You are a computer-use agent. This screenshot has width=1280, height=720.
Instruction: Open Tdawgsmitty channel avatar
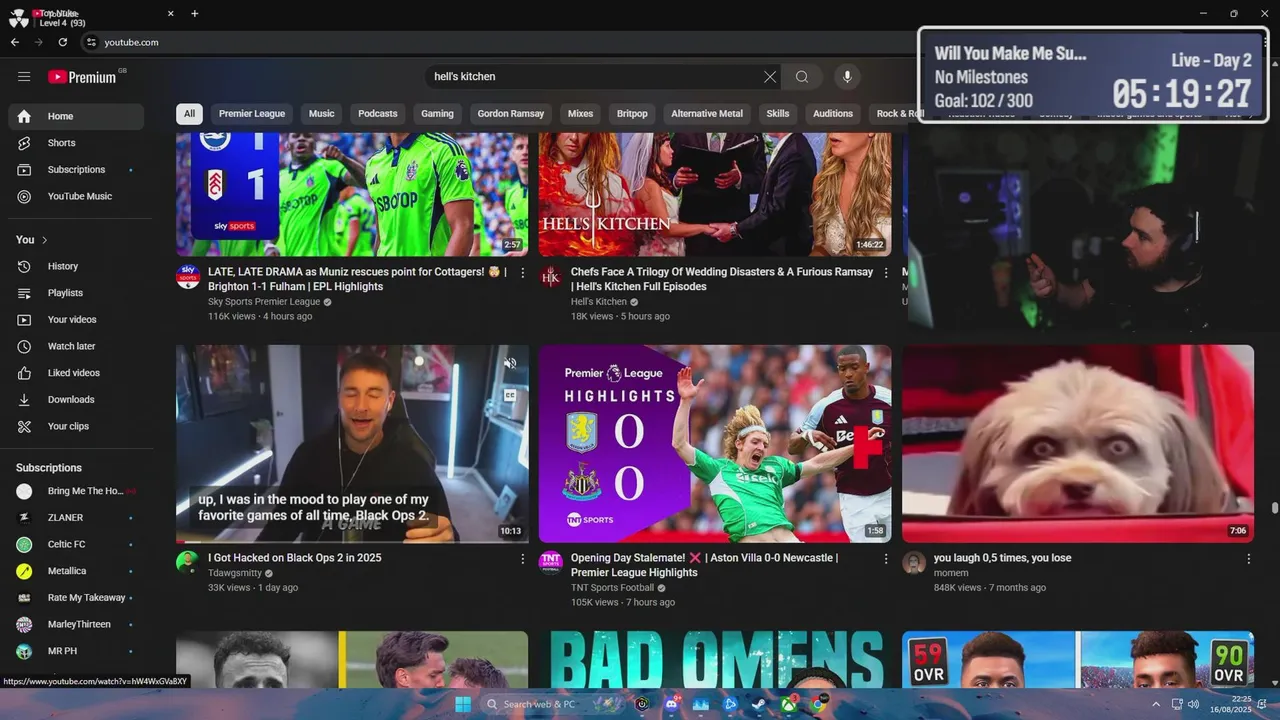[188, 562]
